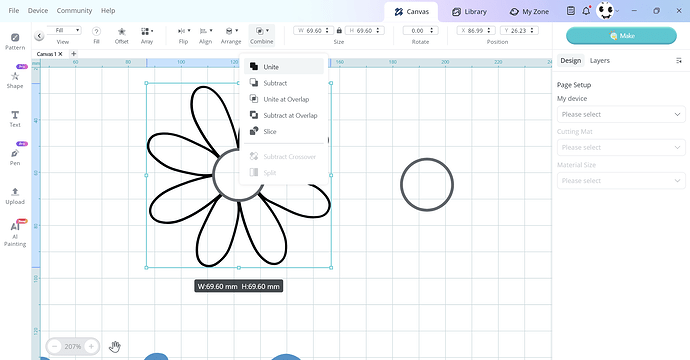Viewport: 690px width, 360px height.
Task: Open the notifications bell
Action: (x=586, y=11)
